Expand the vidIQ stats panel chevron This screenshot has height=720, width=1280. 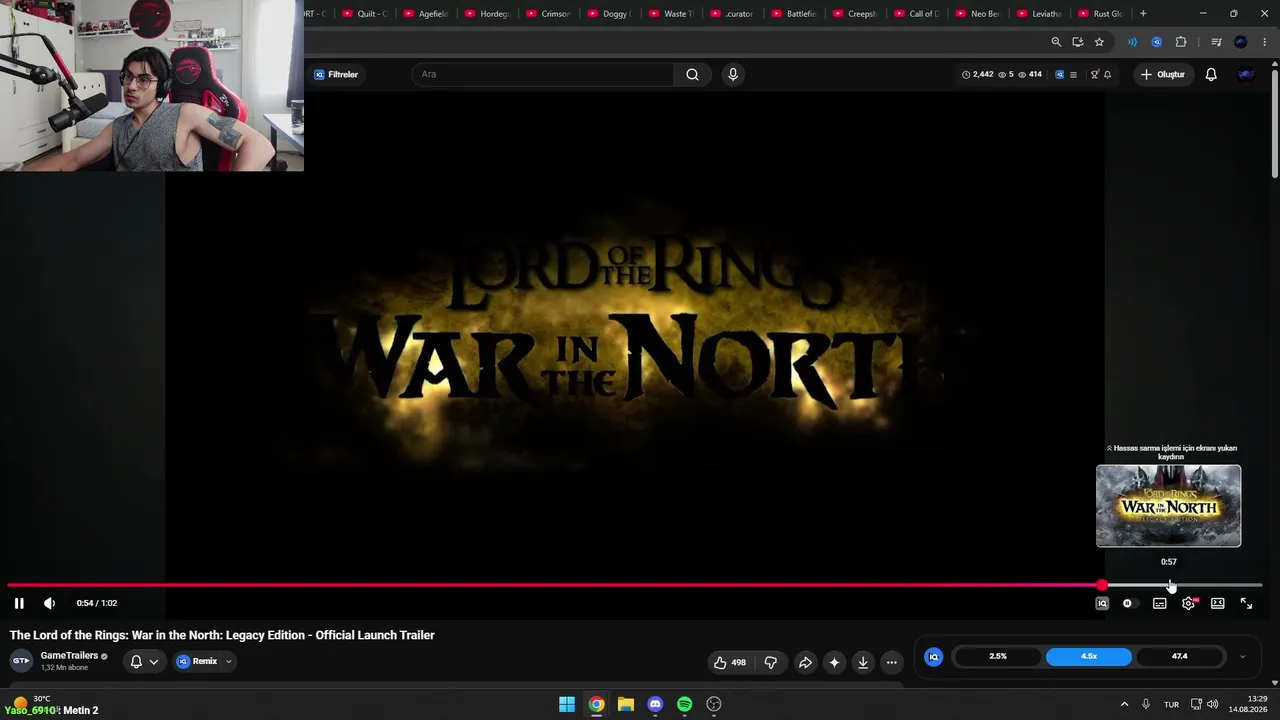tap(1242, 657)
